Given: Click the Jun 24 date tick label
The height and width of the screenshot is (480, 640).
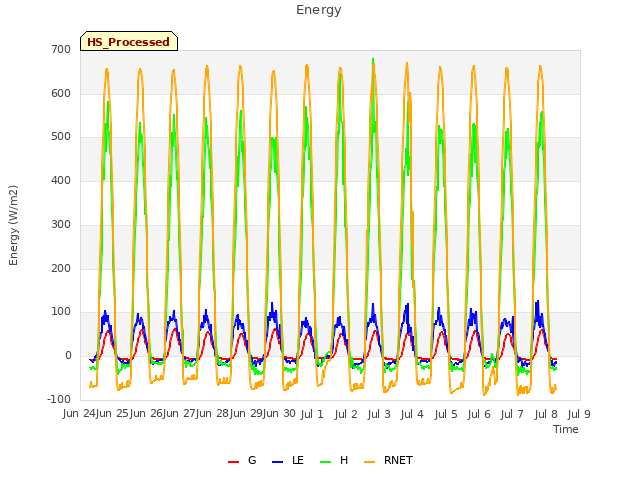Looking at the screenshot, I should point(79,414).
